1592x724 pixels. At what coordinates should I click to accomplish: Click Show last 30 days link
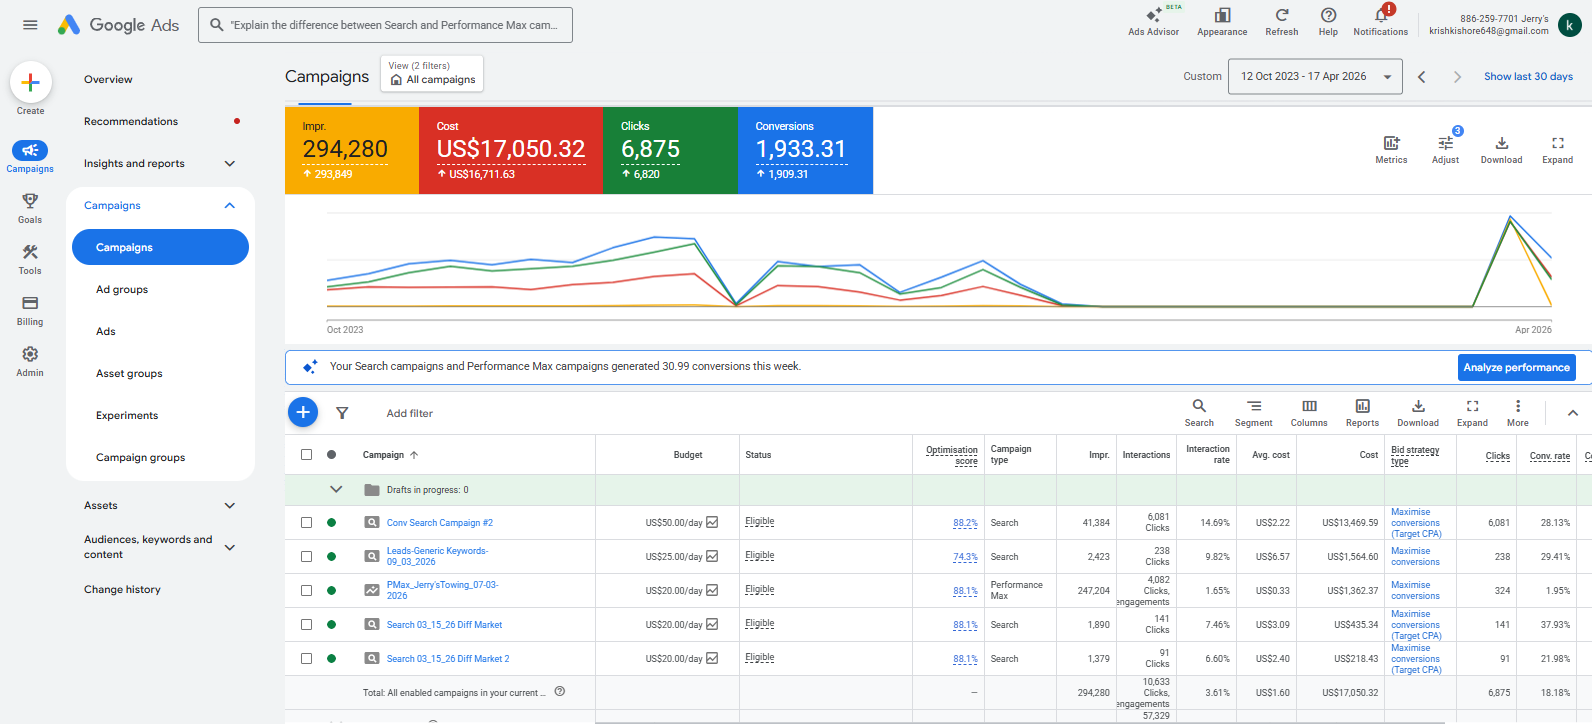point(1527,77)
